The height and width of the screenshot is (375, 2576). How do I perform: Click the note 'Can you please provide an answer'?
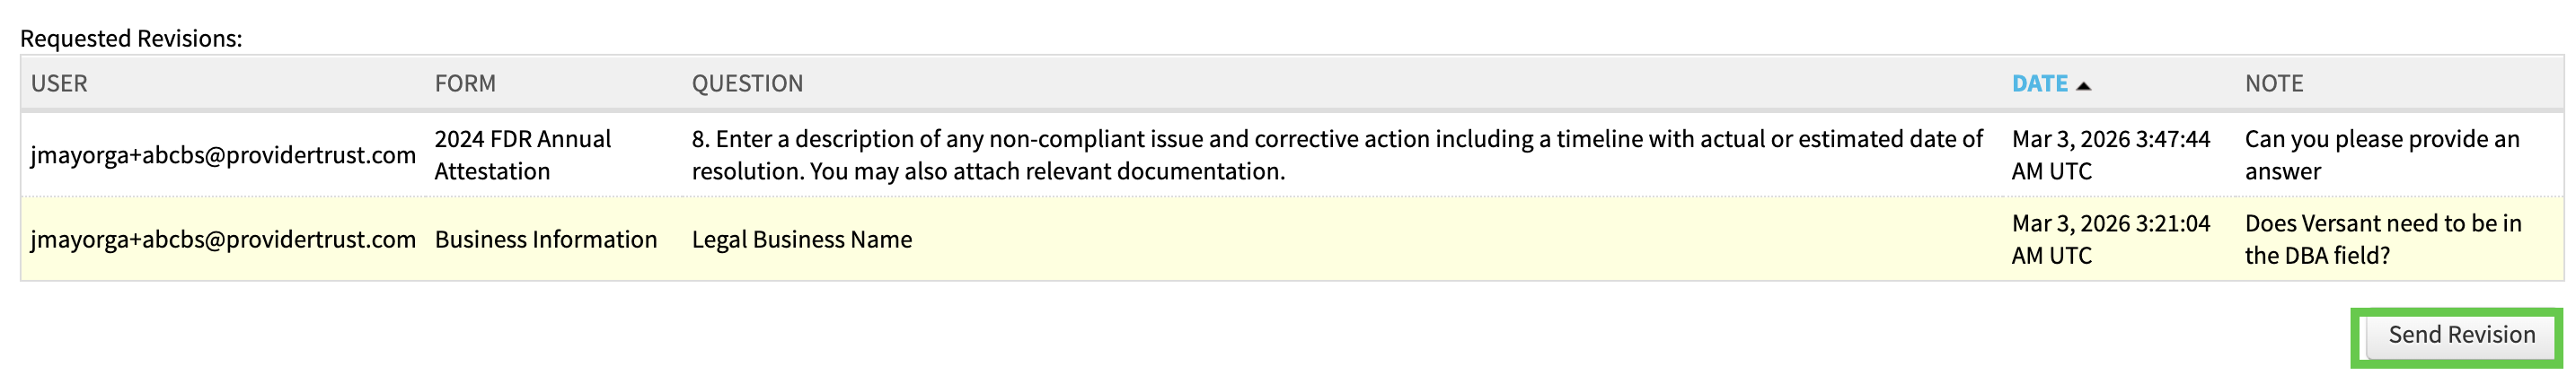[x=2381, y=155]
